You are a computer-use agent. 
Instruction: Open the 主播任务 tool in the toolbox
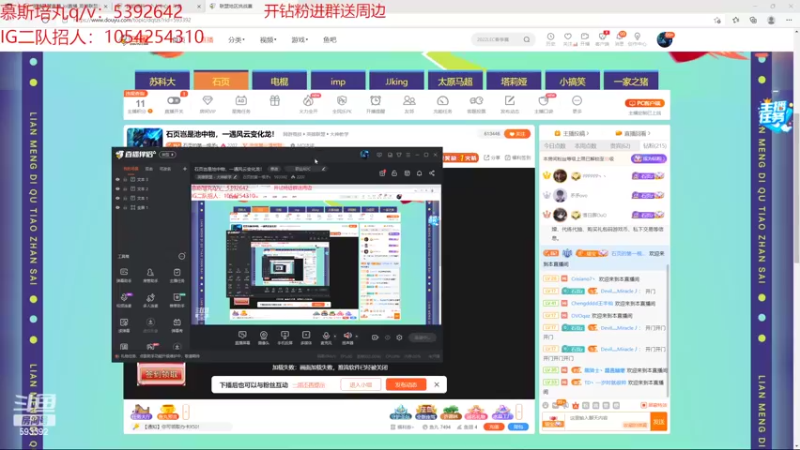tap(177, 275)
